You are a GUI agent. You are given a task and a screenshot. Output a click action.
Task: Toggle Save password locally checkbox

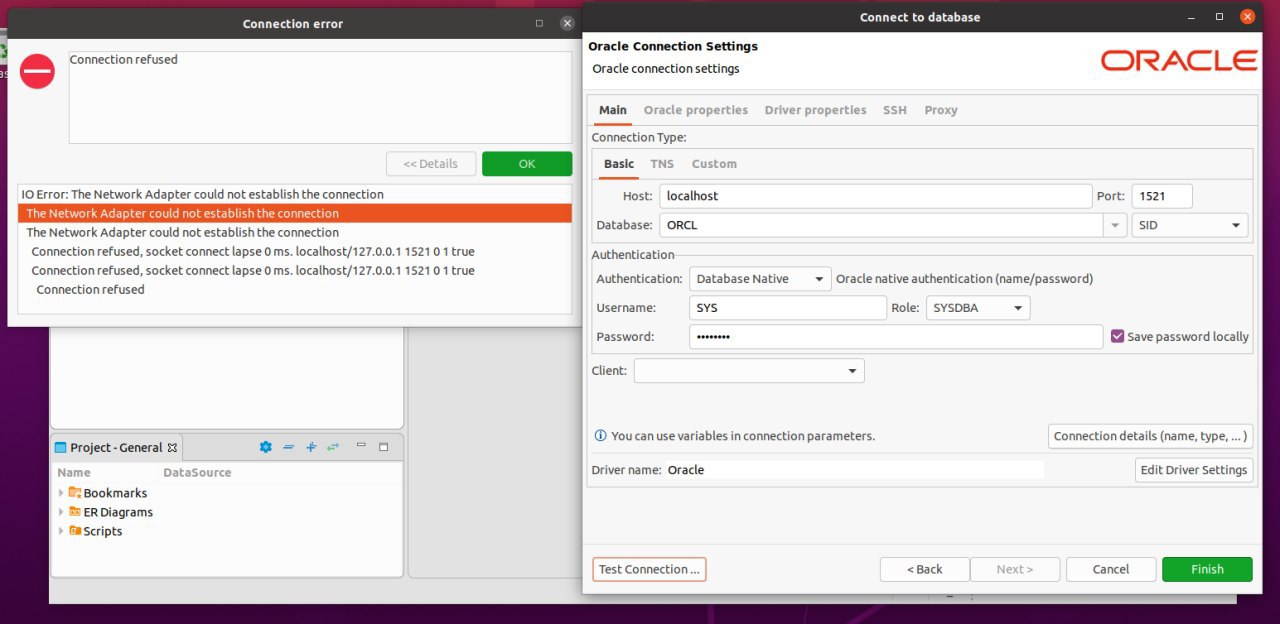[1118, 336]
